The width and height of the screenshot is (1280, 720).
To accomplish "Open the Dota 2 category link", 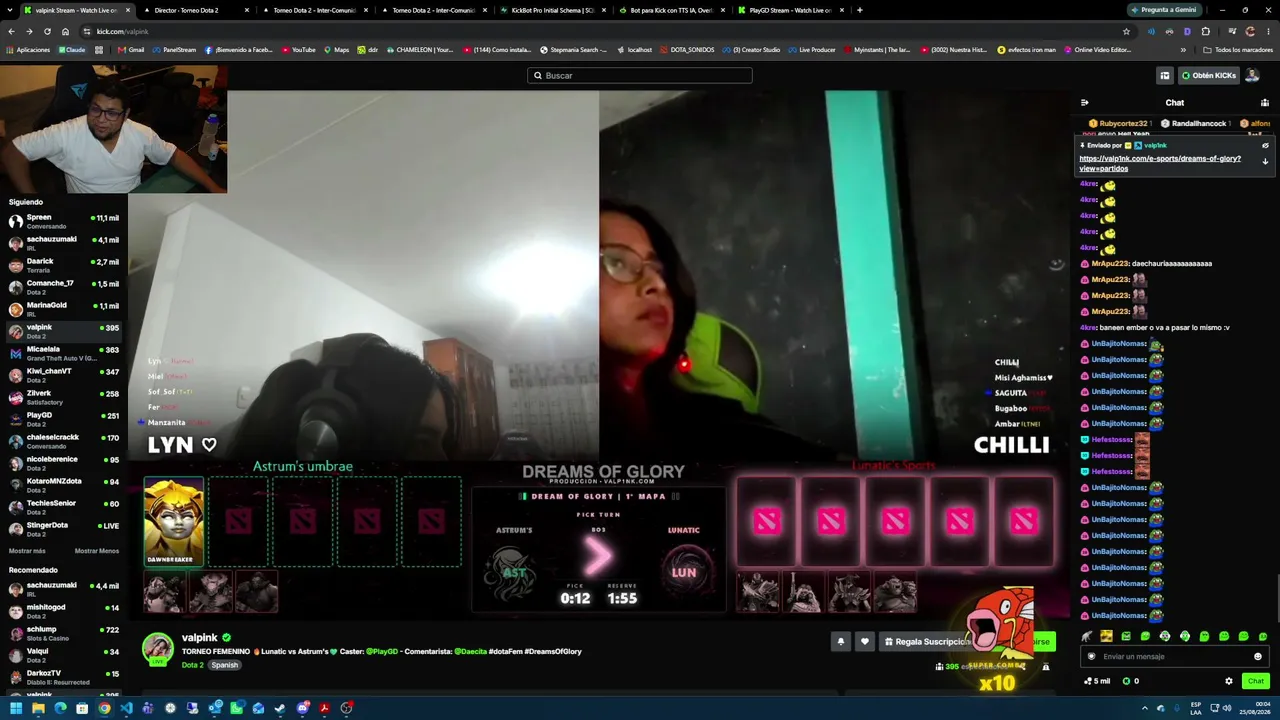I will (x=192, y=665).
